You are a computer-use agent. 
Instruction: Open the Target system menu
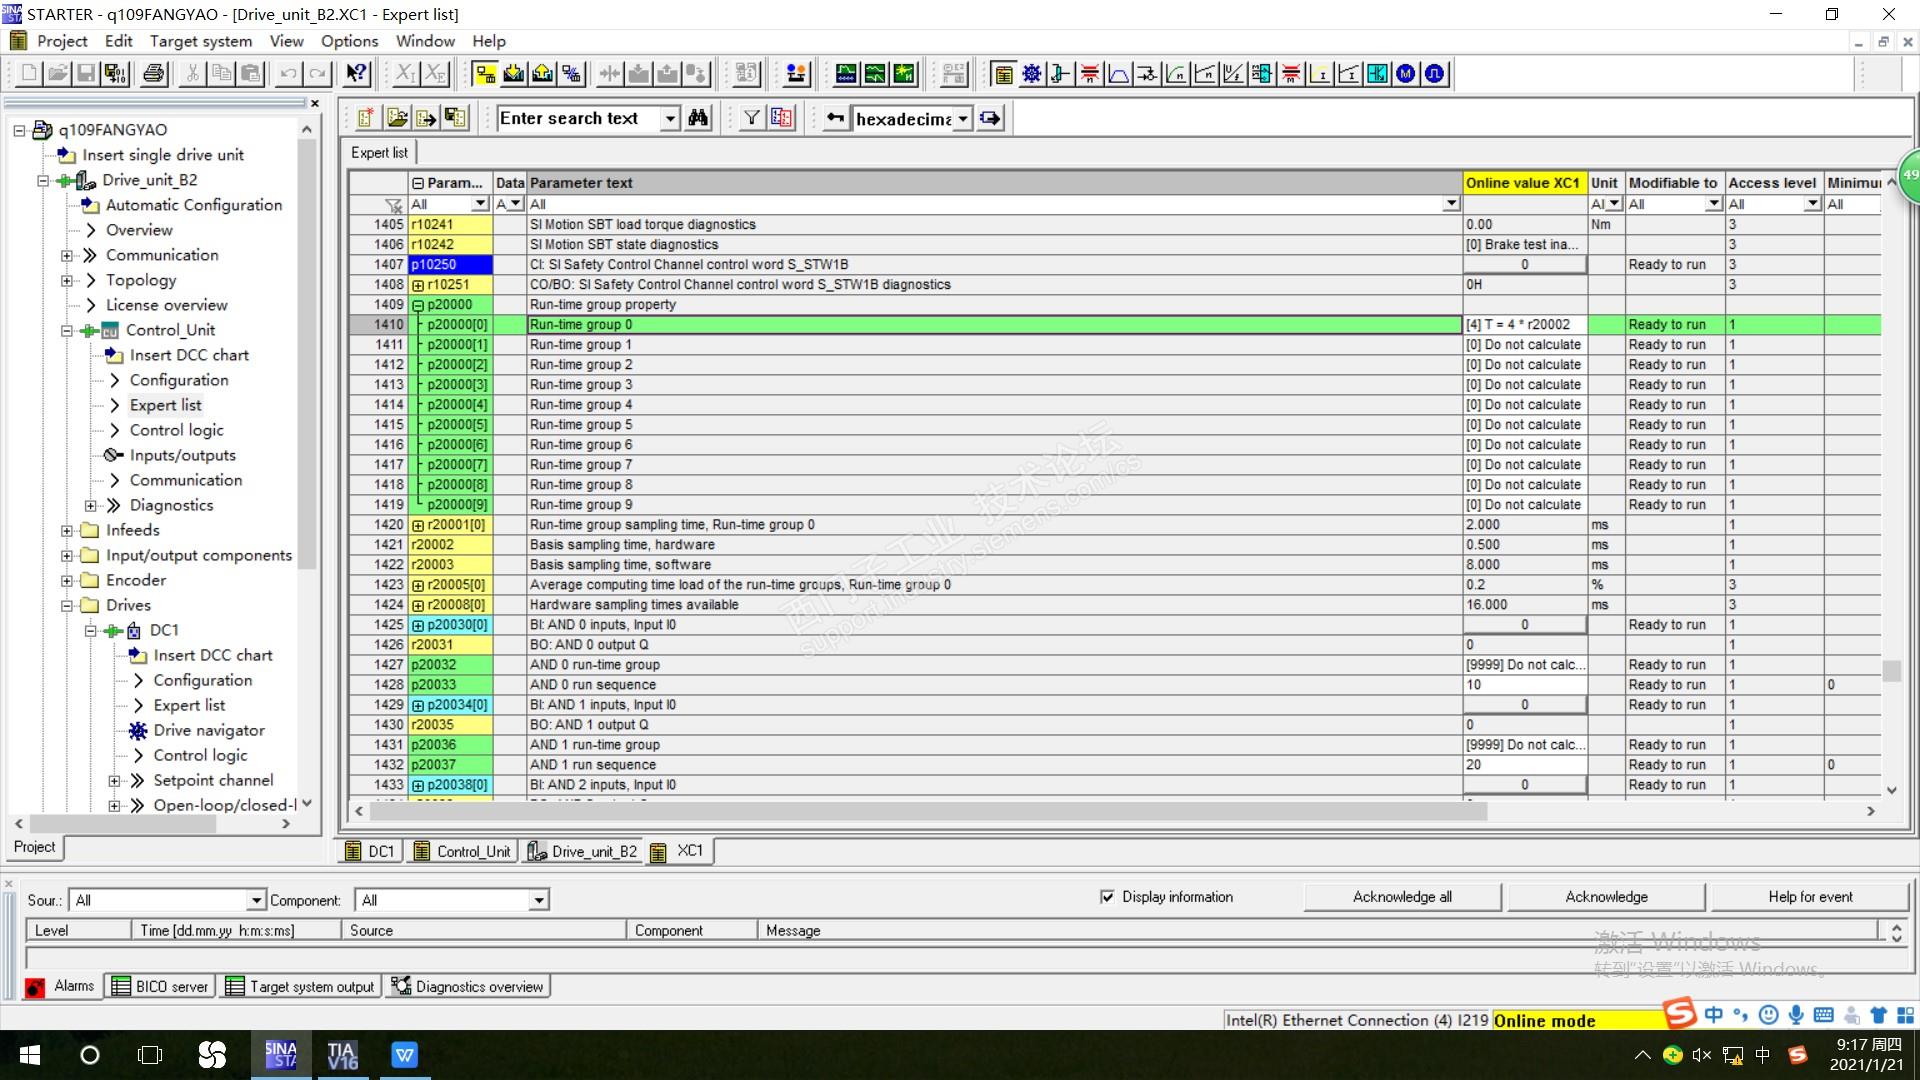(x=200, y=41)
